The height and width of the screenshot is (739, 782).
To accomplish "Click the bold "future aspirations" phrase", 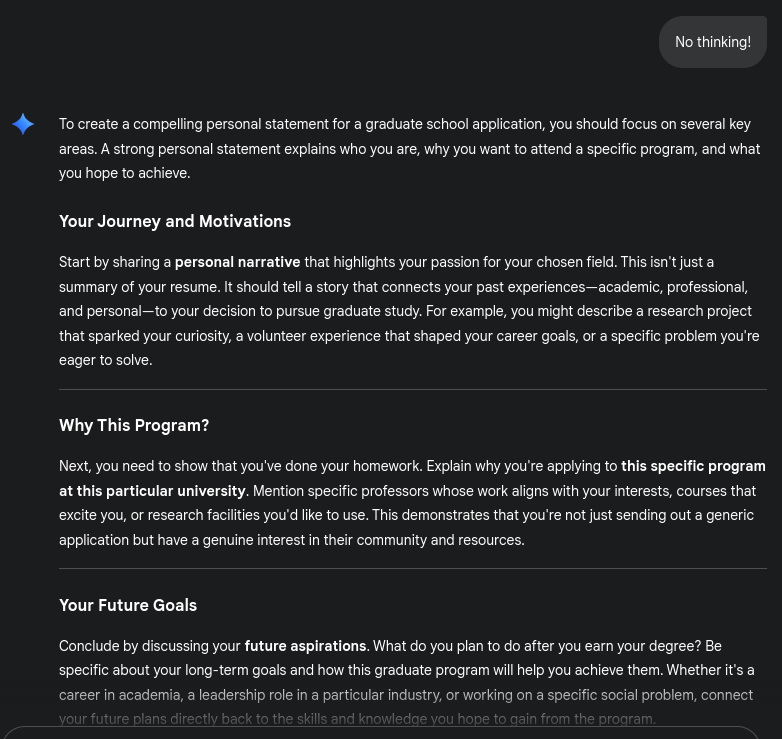I will click(x=305, y=646).
